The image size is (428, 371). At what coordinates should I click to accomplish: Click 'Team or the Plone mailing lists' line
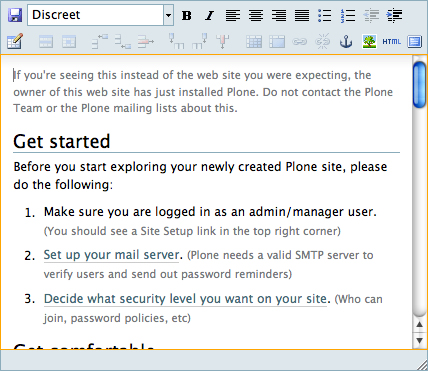coord(125,108)
